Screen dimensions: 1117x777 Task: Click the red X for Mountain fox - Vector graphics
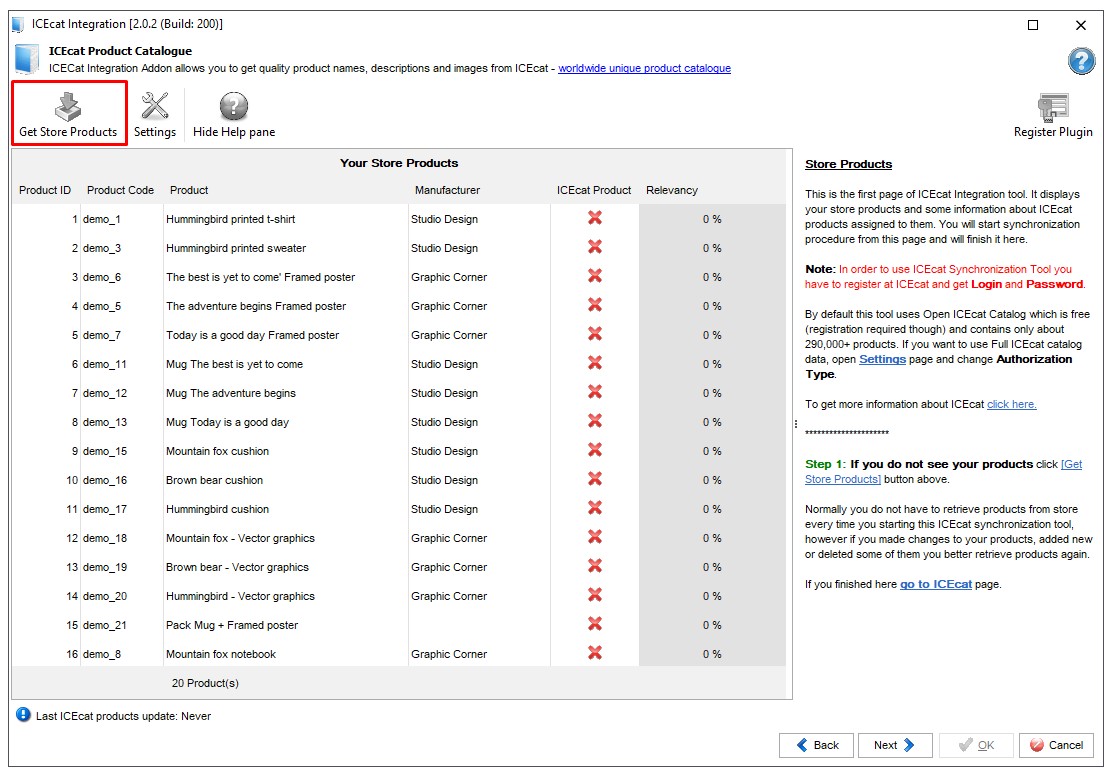coord(595,537)
